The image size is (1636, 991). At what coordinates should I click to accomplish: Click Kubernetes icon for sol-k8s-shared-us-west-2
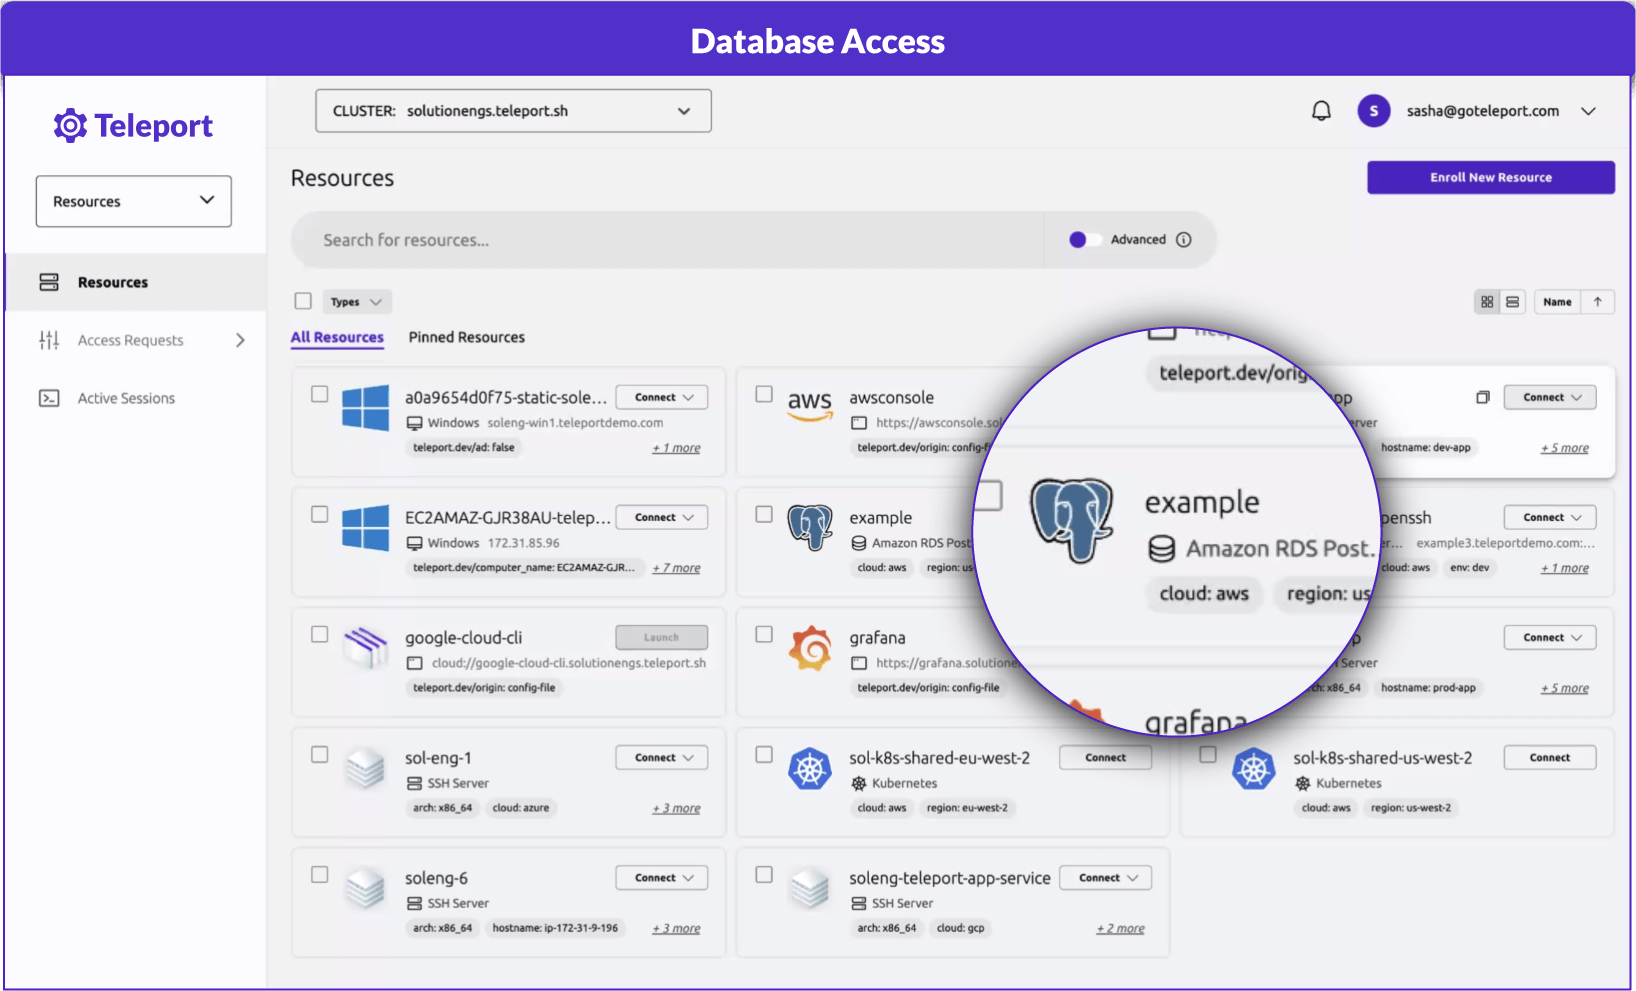point(1254,769)
